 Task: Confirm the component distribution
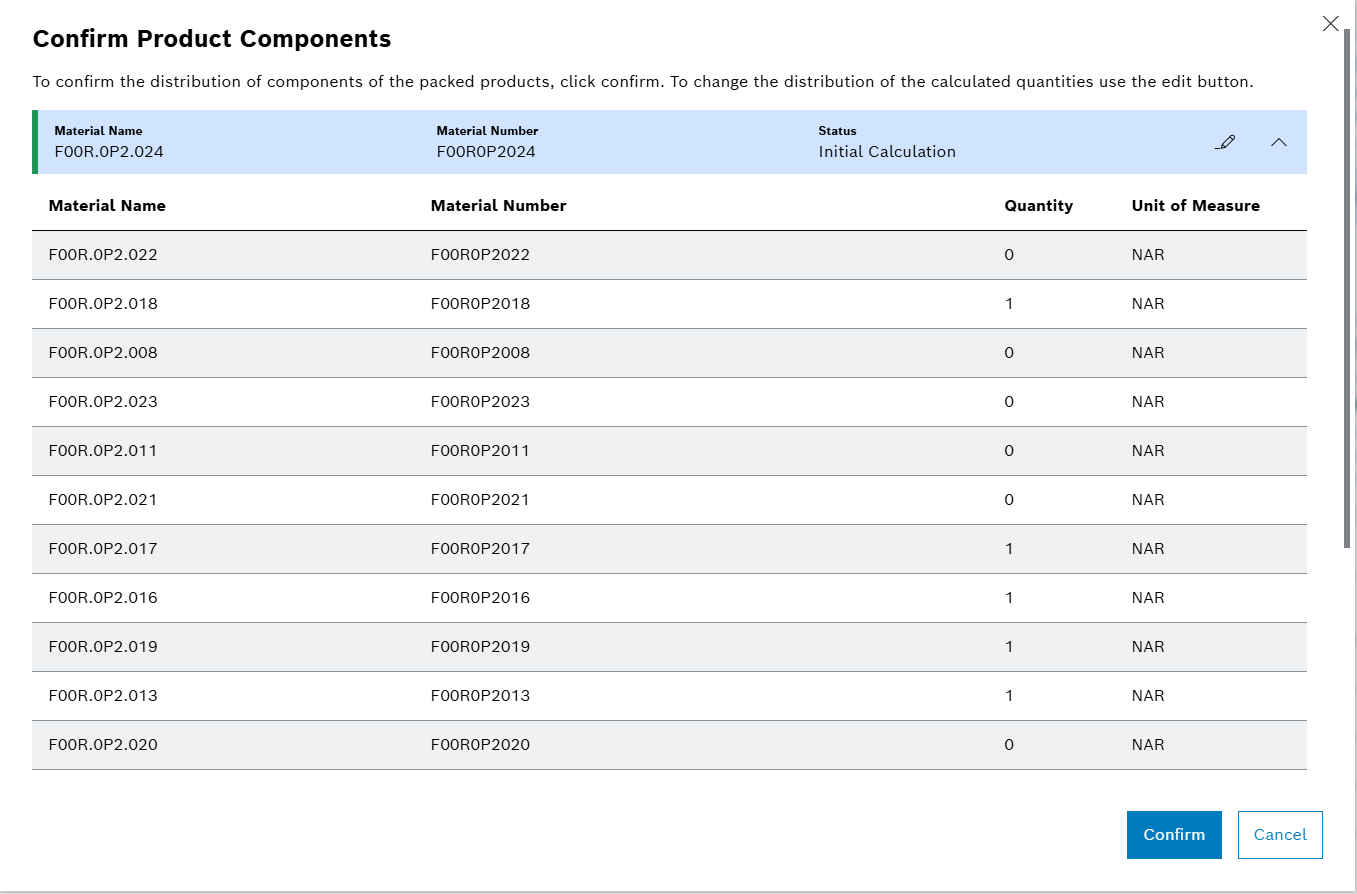click(x=1174, y=835)
